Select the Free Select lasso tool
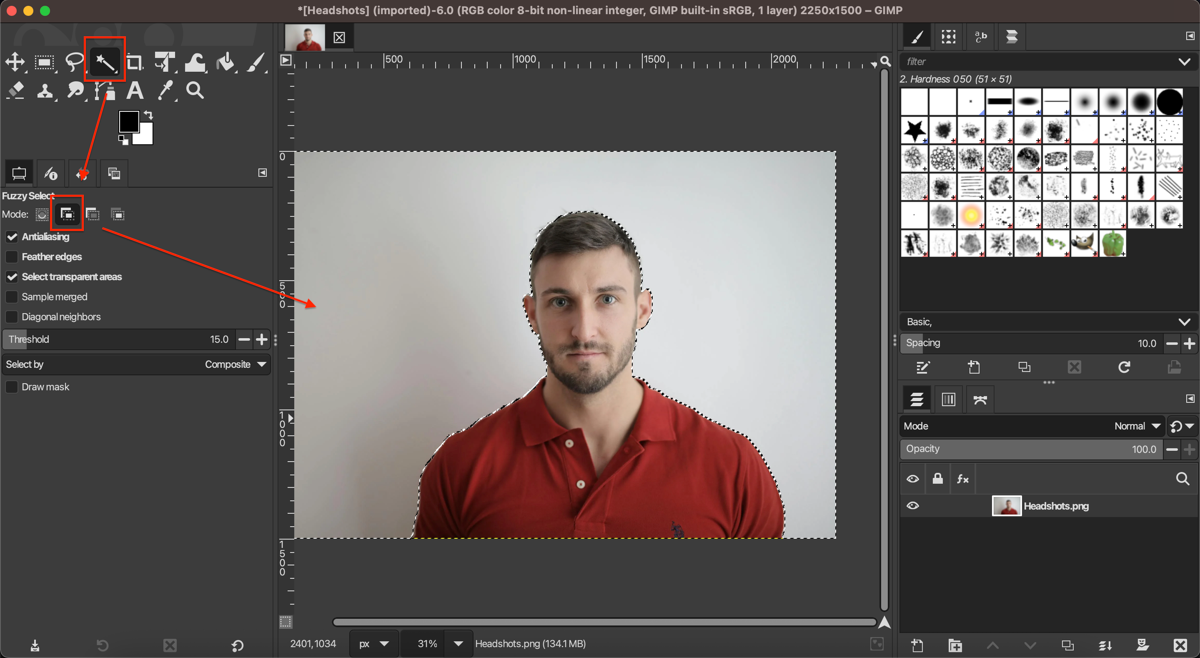Viewport: 1200px width, 658px height. [x=75, y=62]
